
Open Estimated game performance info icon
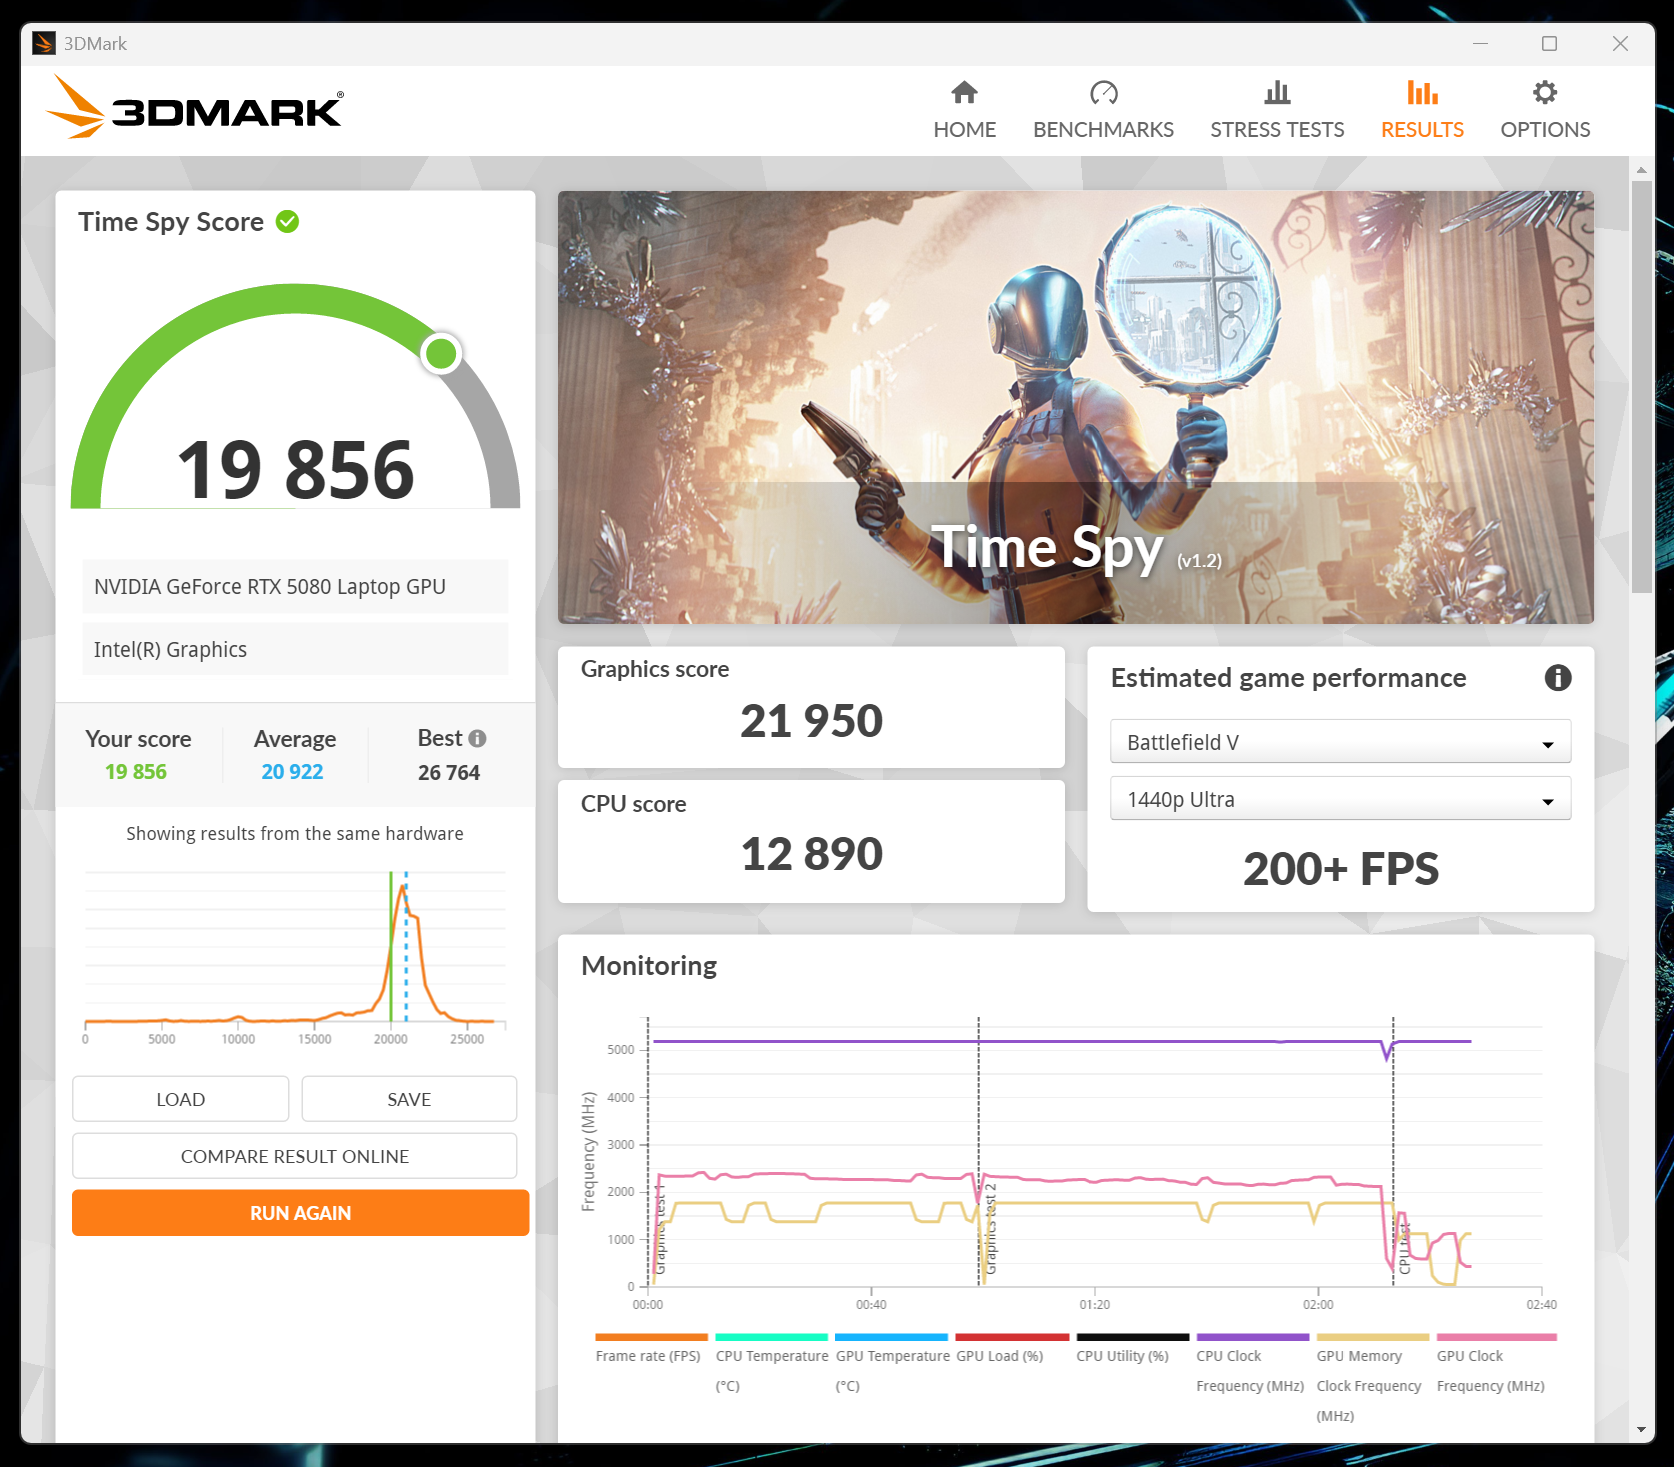1558,678
